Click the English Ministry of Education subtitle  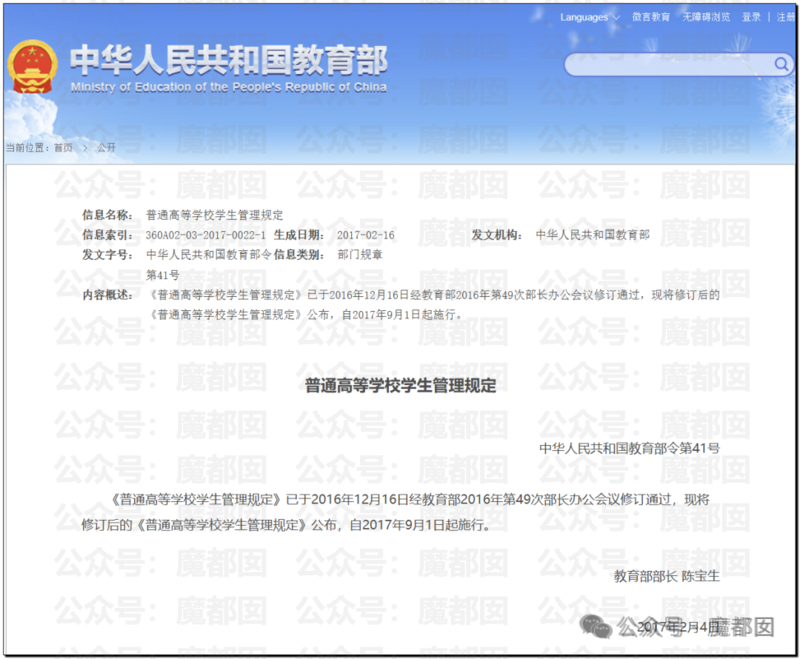[229, 87]
